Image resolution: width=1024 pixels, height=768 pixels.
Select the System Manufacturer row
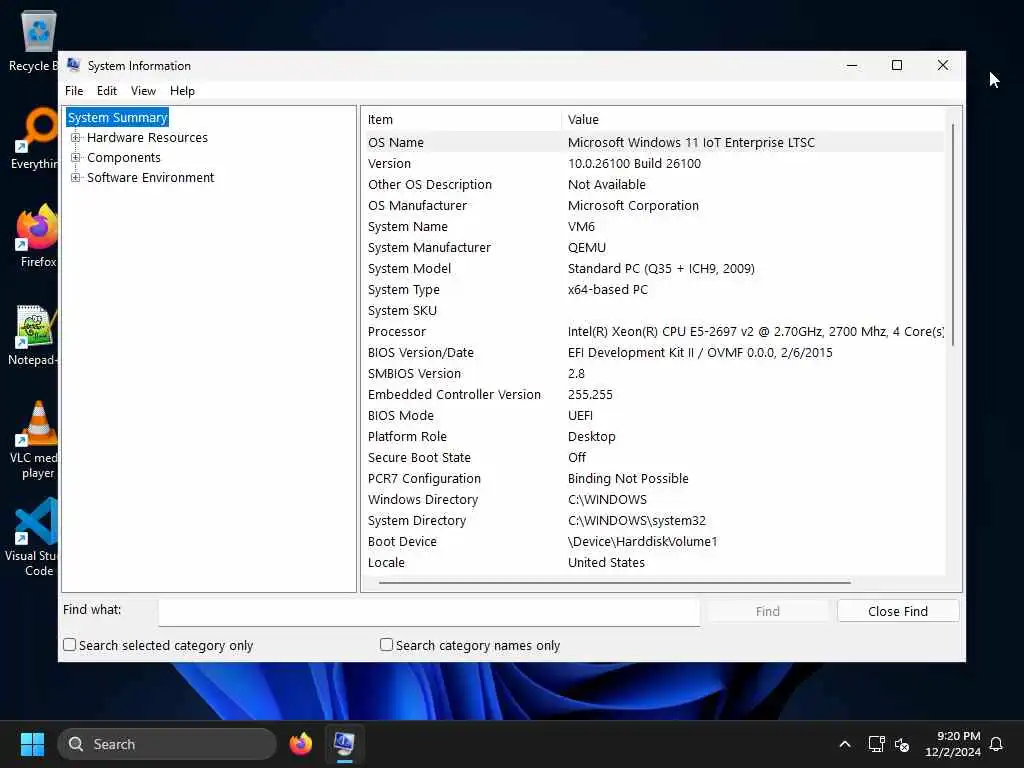point(654,248)
